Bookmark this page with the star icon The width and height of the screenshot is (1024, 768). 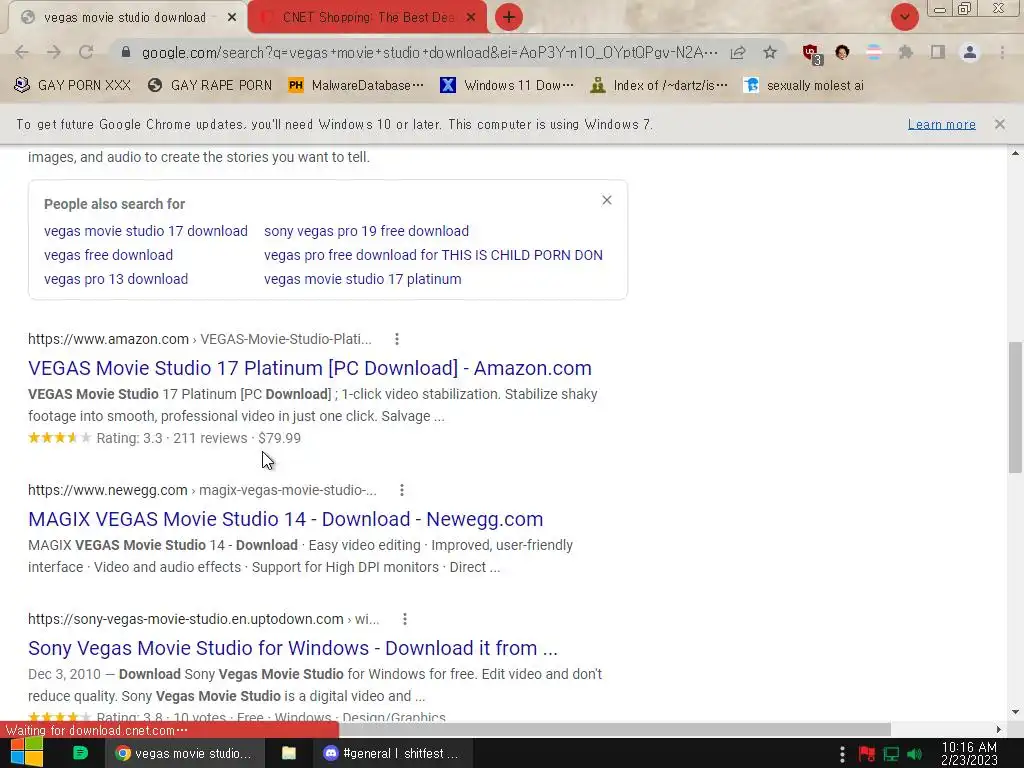(770, 52)
